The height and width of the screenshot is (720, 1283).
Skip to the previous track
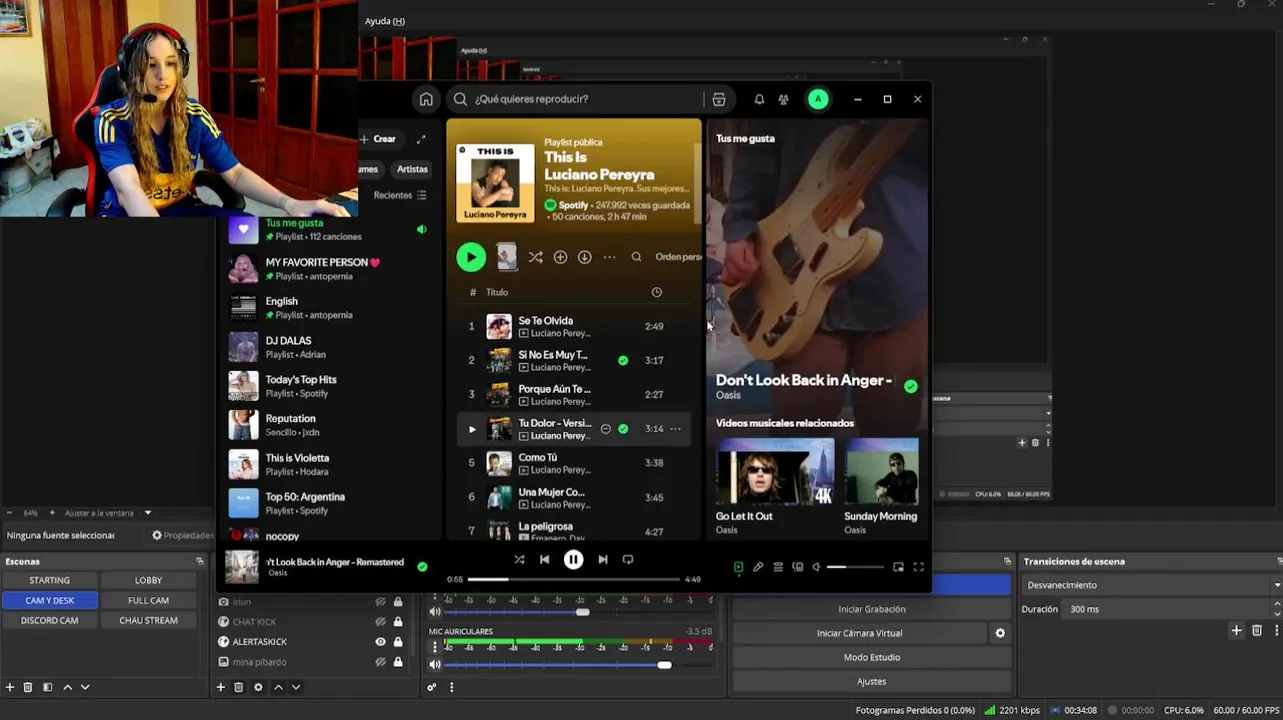(544, 560)
